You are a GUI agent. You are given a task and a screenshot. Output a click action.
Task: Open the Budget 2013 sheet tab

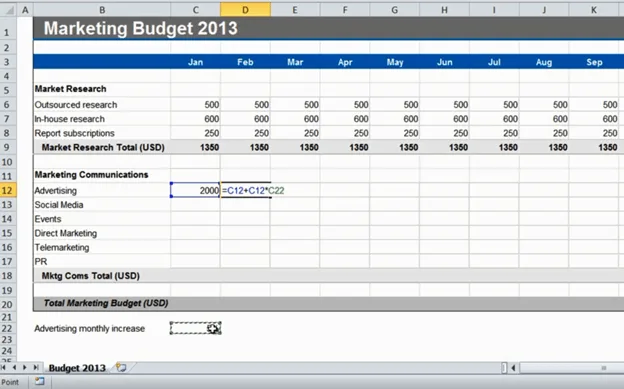(77, 368)
